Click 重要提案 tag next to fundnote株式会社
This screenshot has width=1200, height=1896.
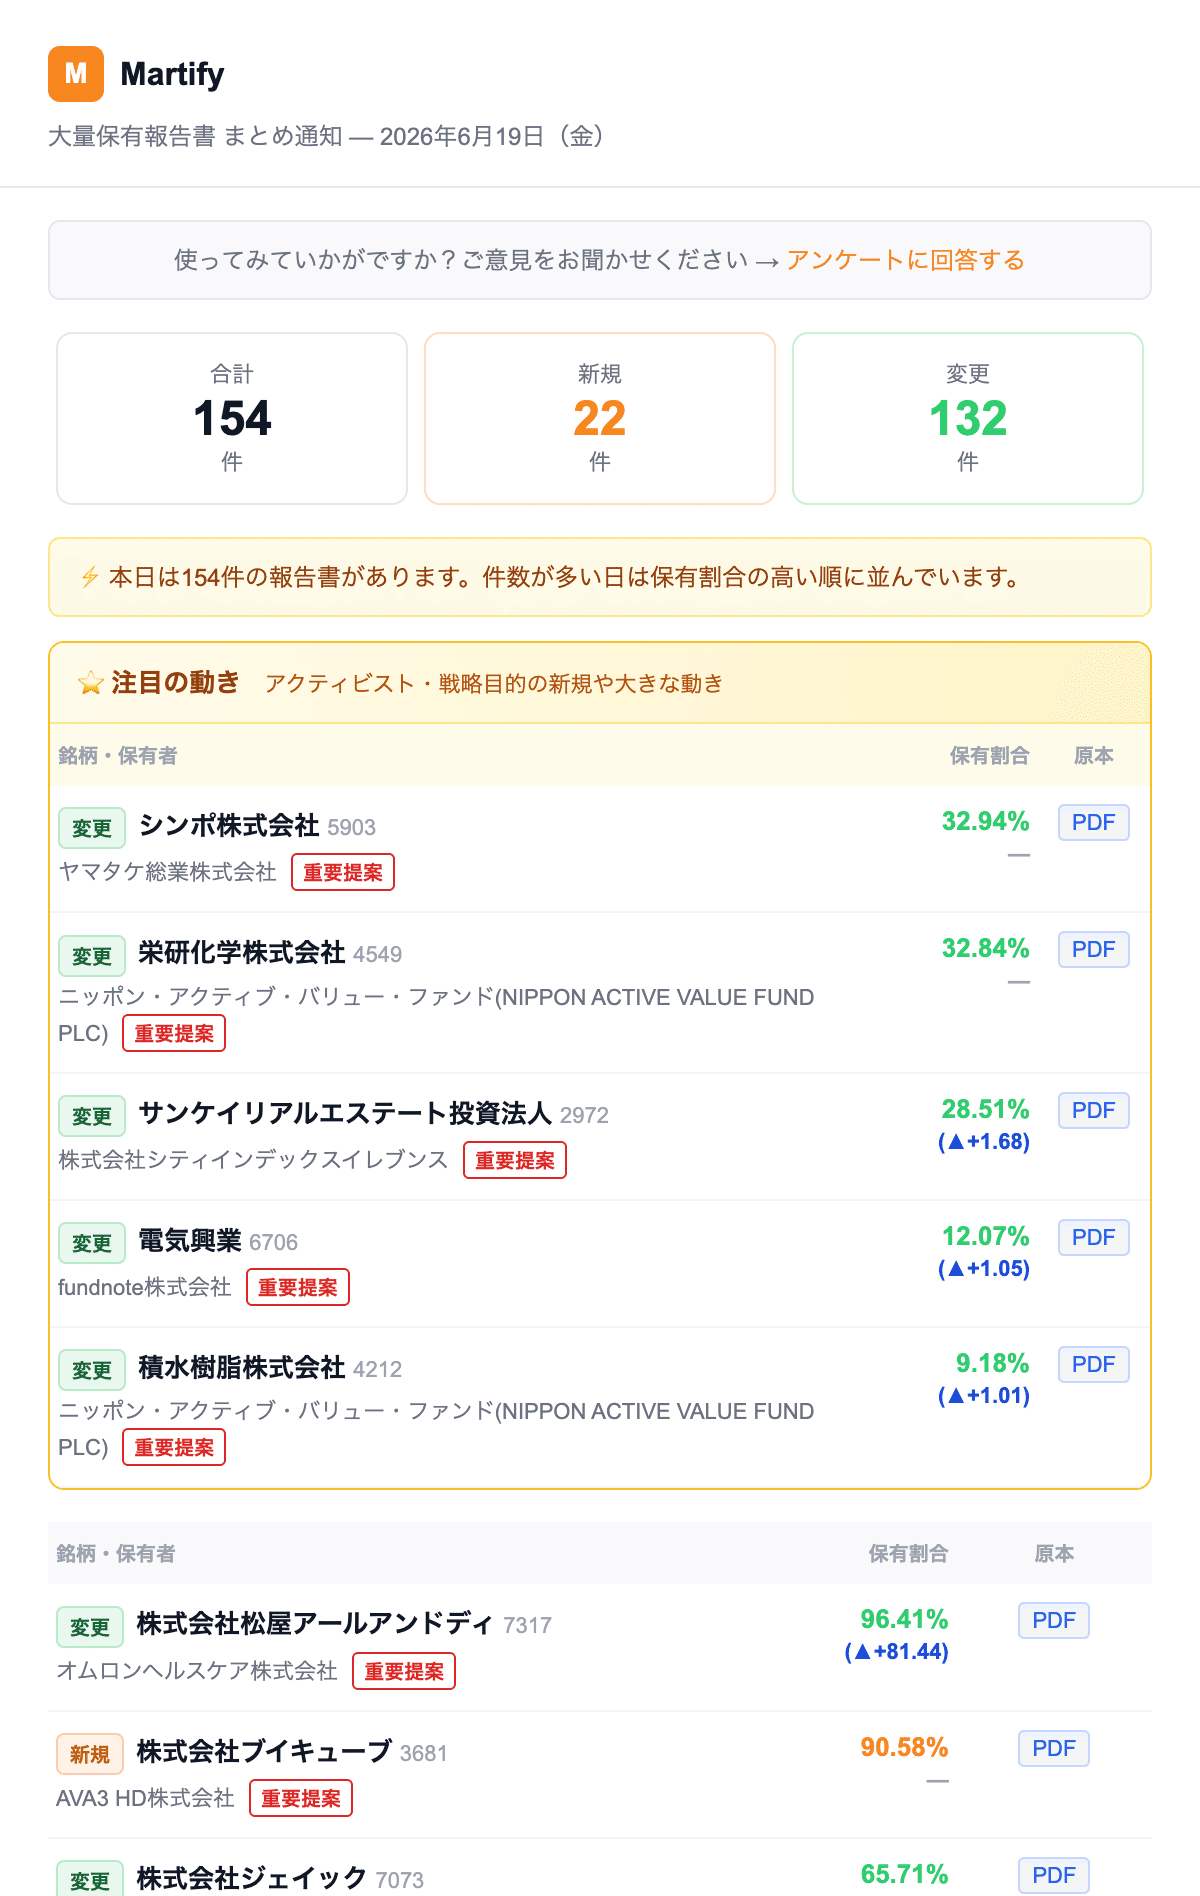[298, 1287]
